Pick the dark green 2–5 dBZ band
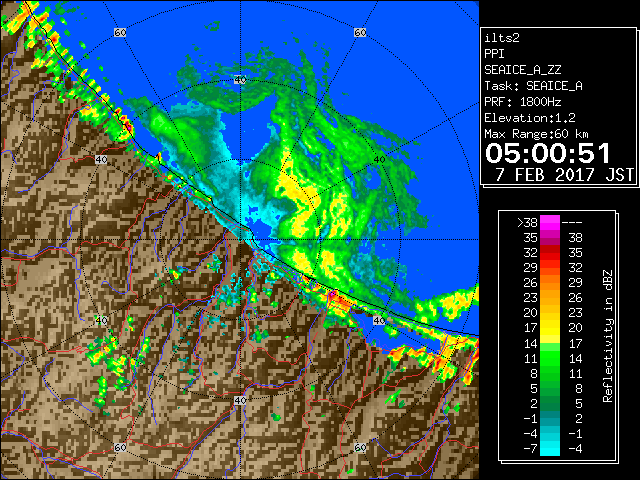640x480 pixels. click(550, 403)
